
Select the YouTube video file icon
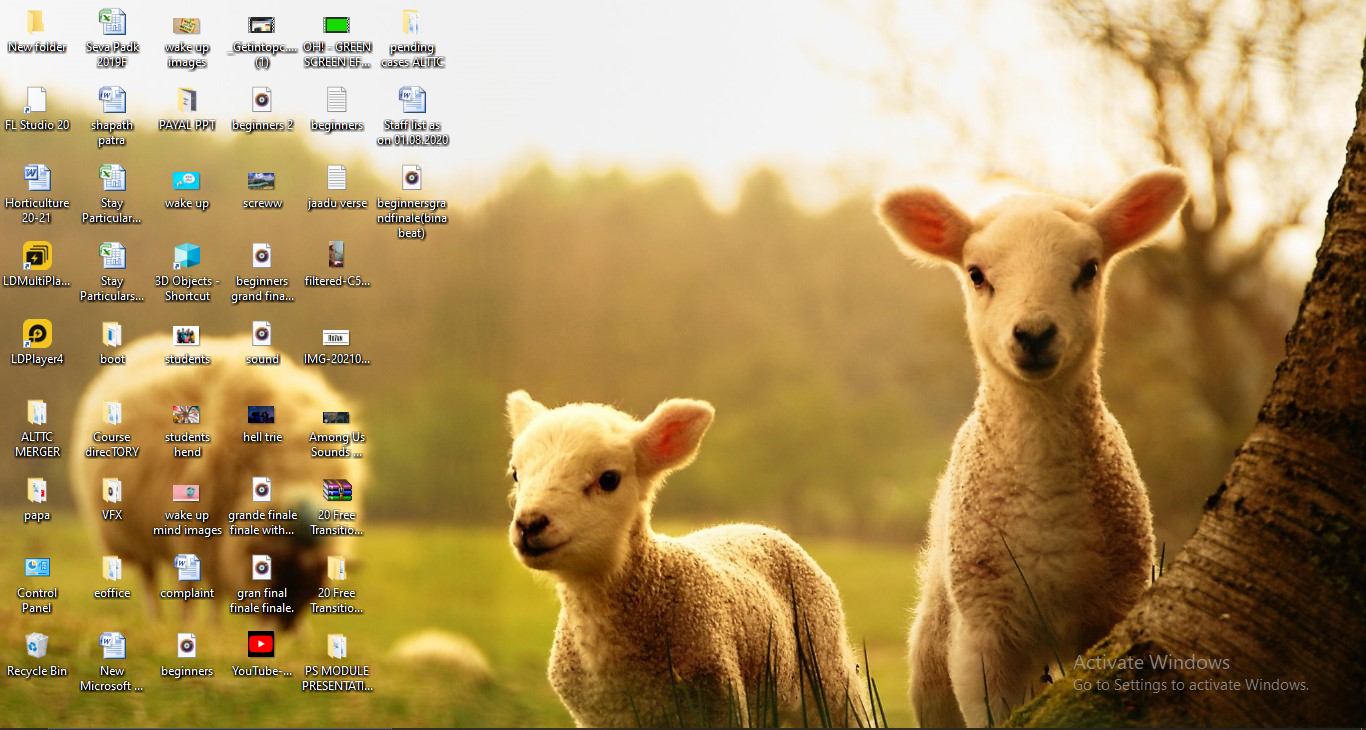(x=261, y=646)
